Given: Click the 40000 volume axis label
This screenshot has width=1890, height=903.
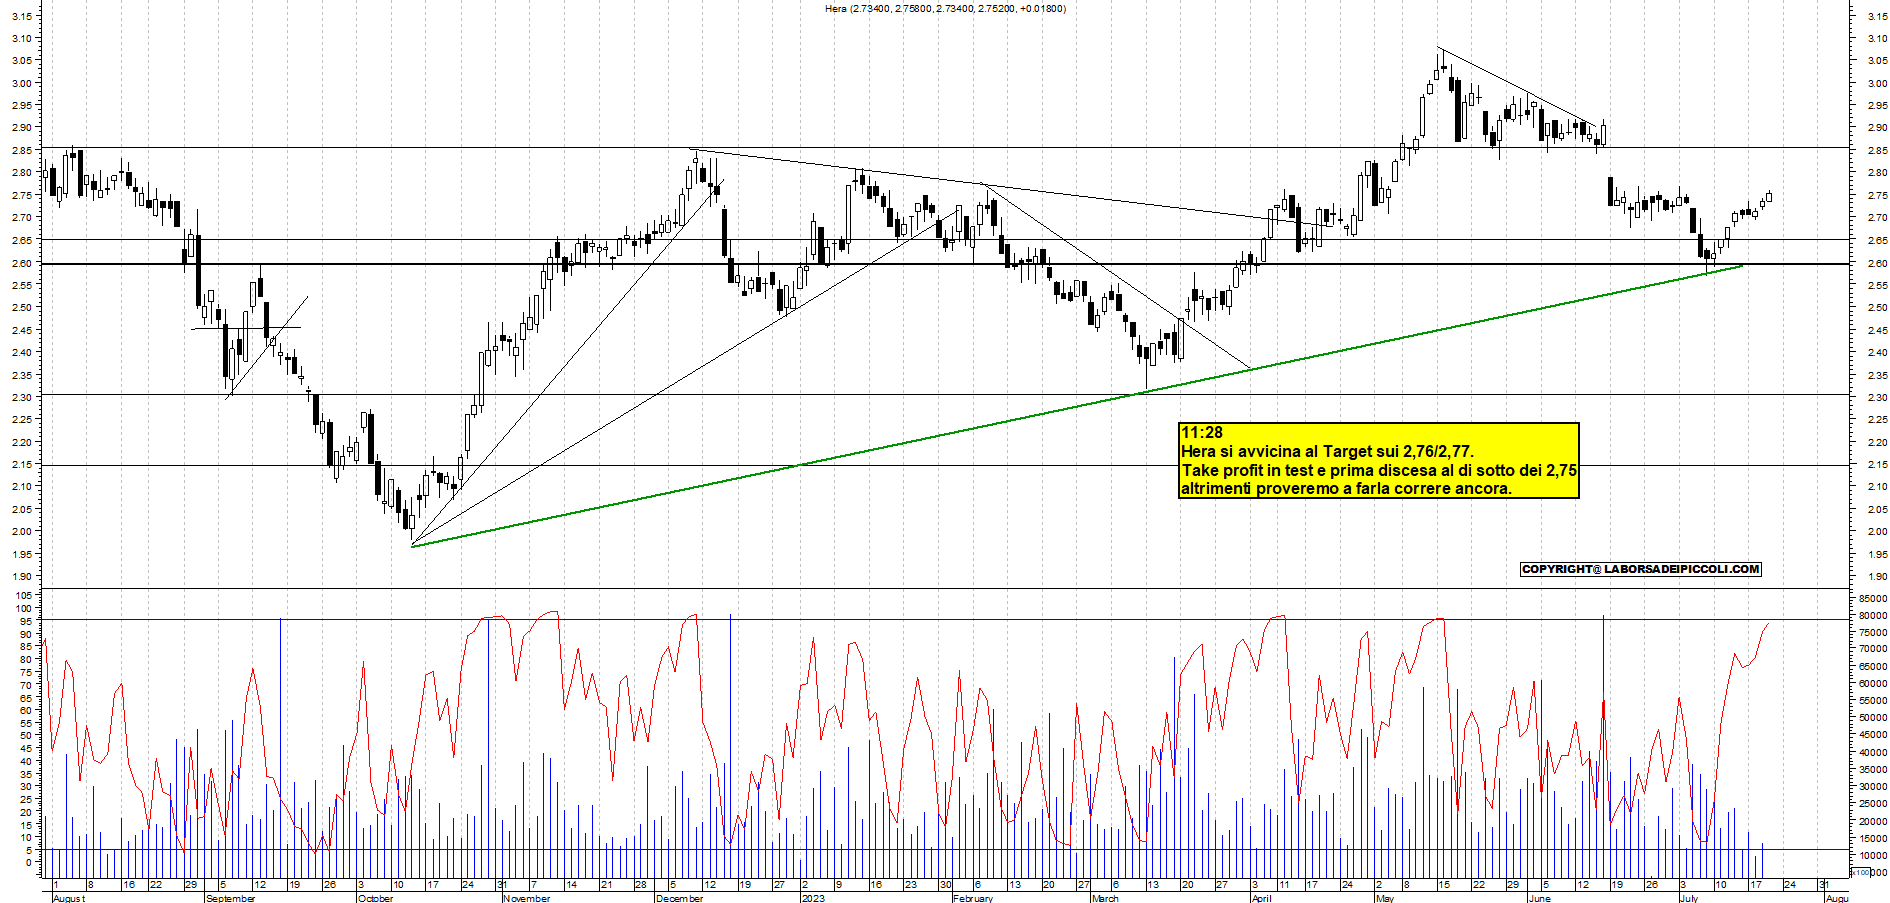Looking at the screenshot, I should point(1873,752).
